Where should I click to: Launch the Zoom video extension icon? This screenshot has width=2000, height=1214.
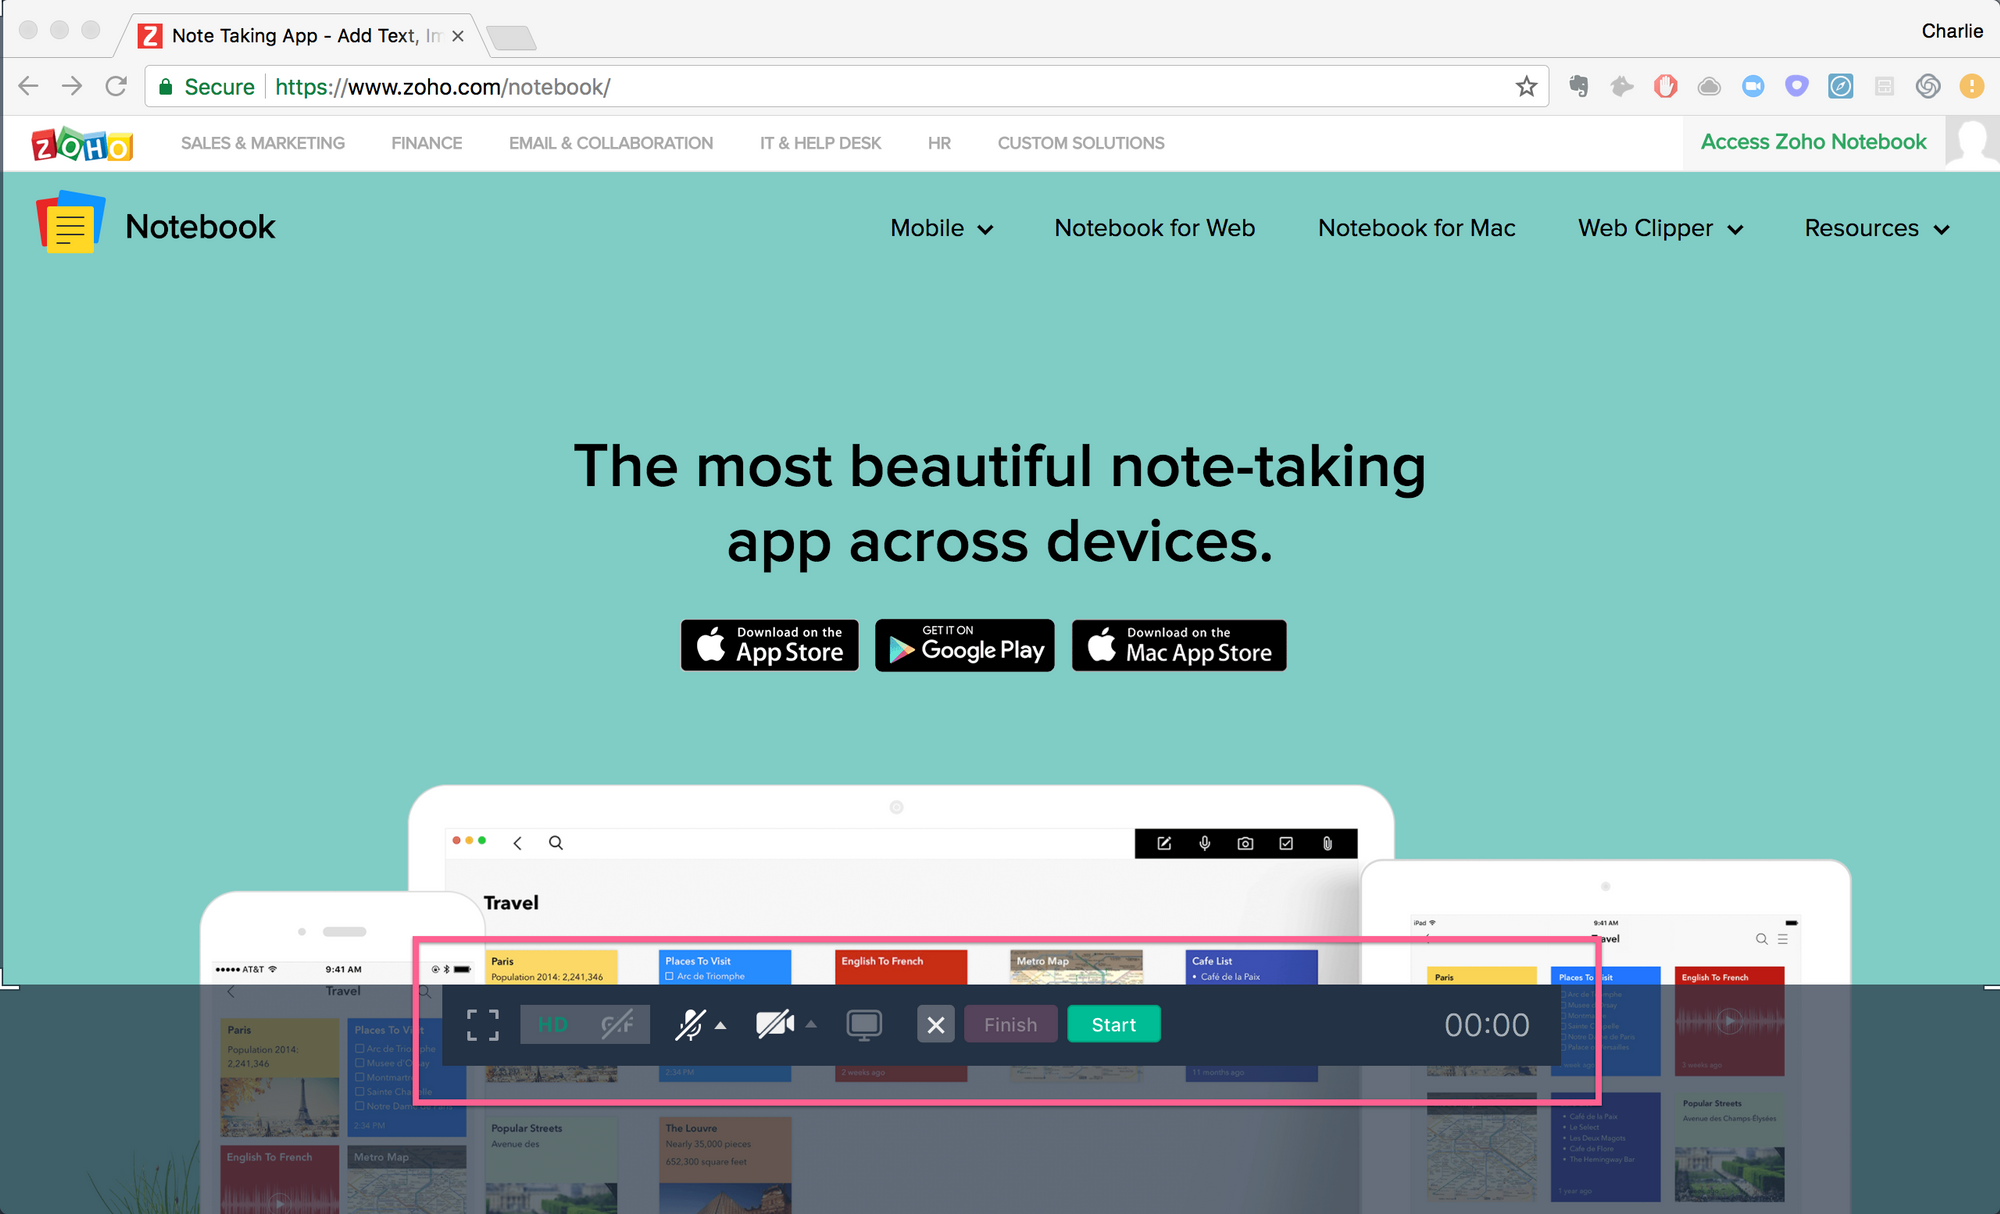pos(1753,87)
